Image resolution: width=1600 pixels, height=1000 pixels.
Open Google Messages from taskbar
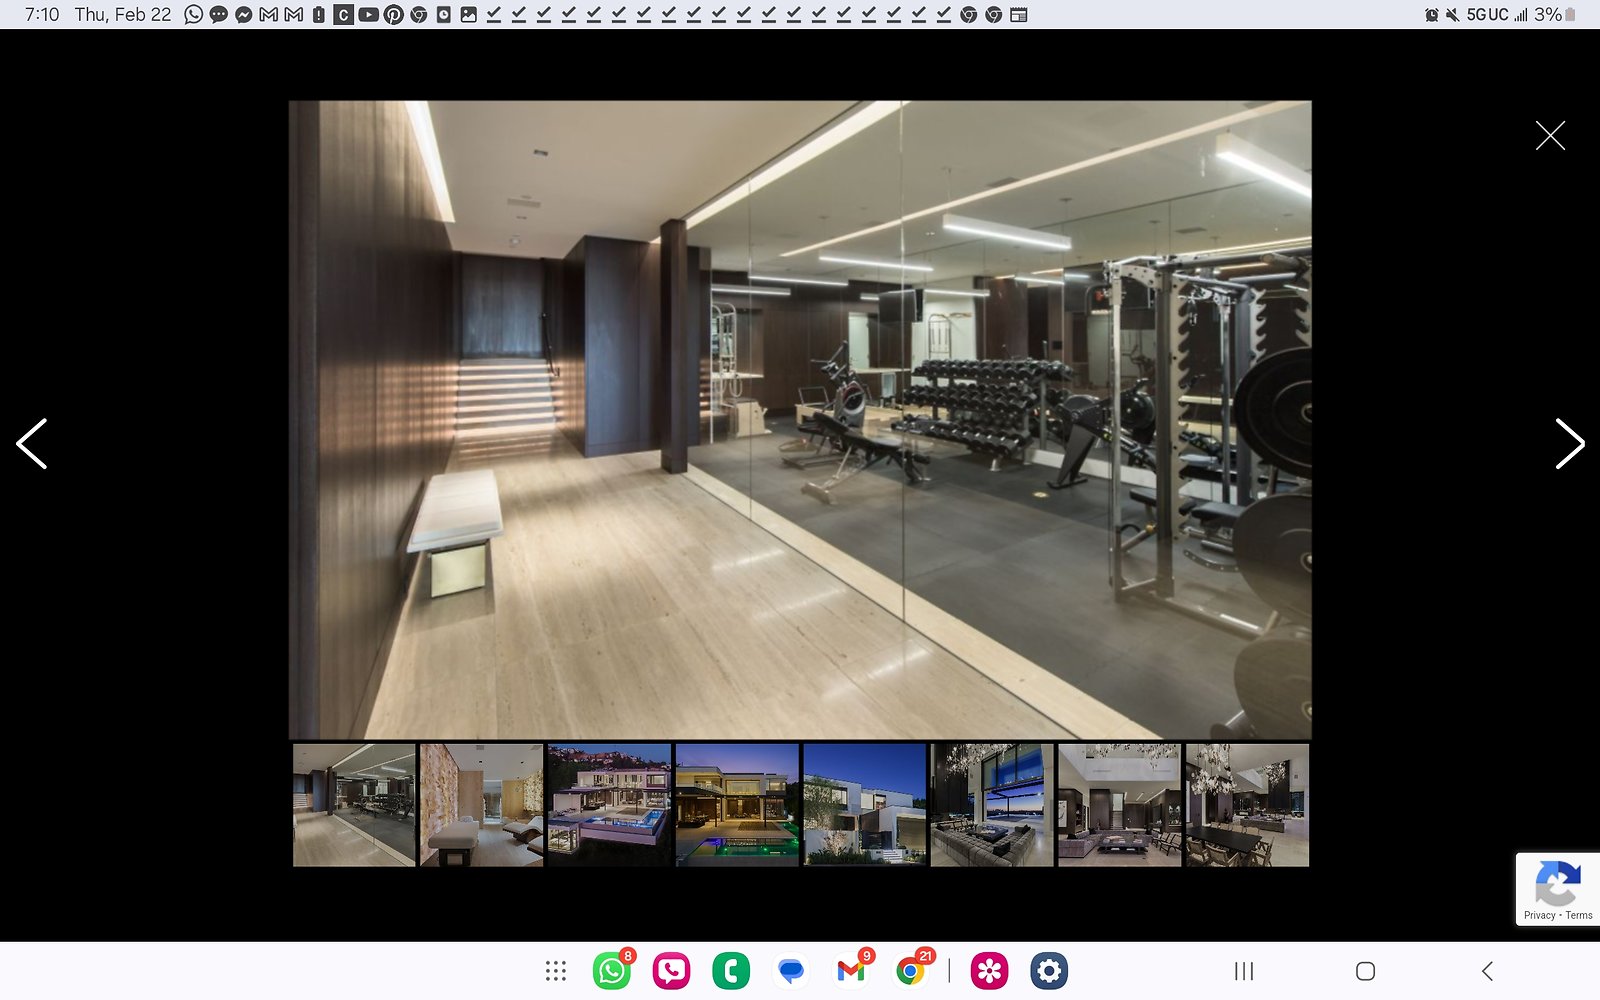point(791,971)
